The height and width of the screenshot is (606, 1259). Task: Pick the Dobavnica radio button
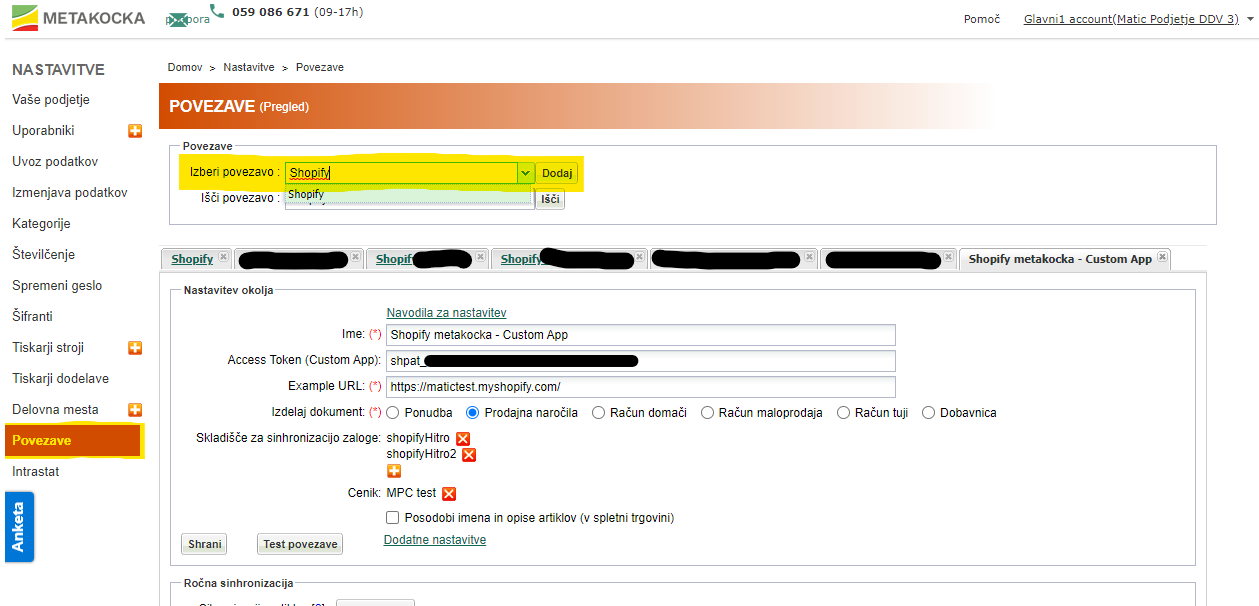coord(928,412)
